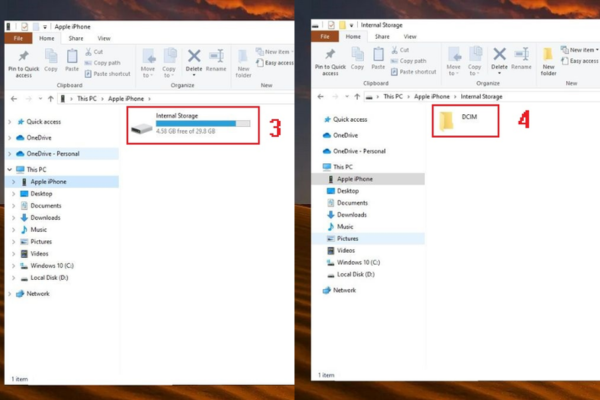Switch to View tab in right window
The height and width of the screenshot is (400, 600).
pyautogui.click(x=409, y=35)
